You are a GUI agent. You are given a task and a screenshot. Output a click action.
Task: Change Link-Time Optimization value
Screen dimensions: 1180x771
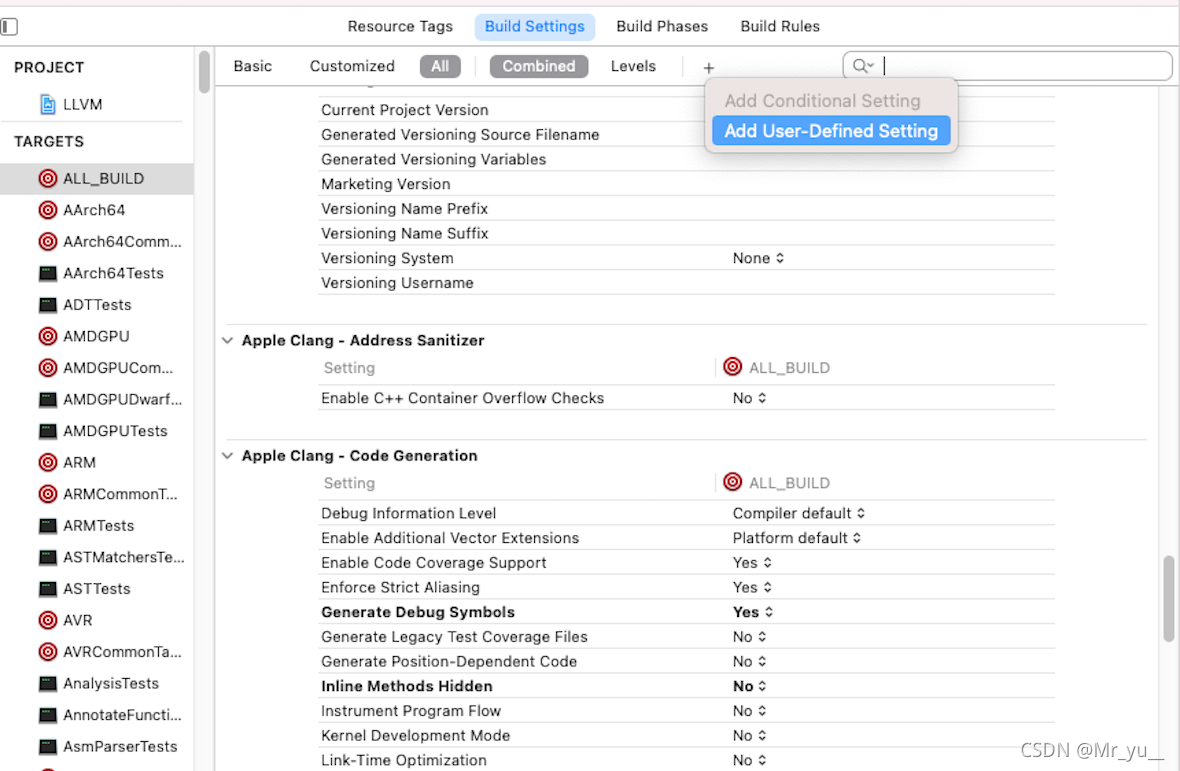(750, 760)
